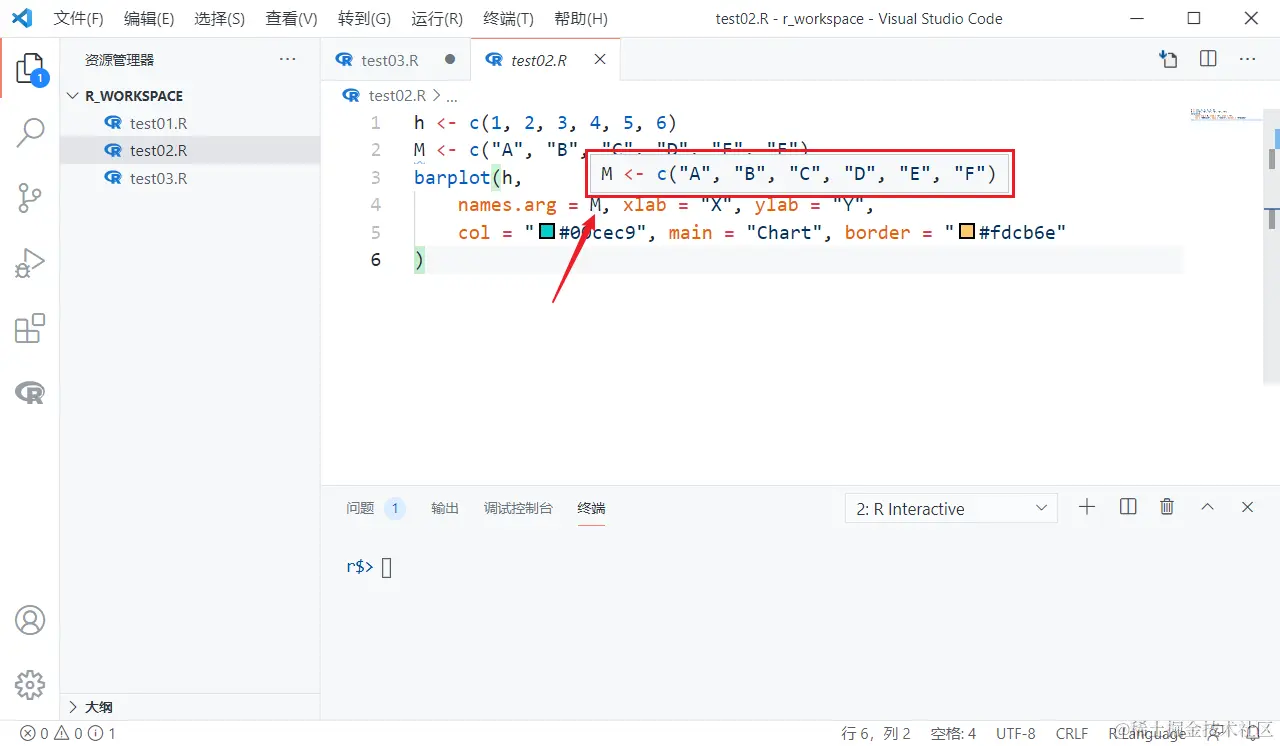Screen dimensions: 1280x746
Task: Switch to the 问题 panel tab
Action: 375,508
